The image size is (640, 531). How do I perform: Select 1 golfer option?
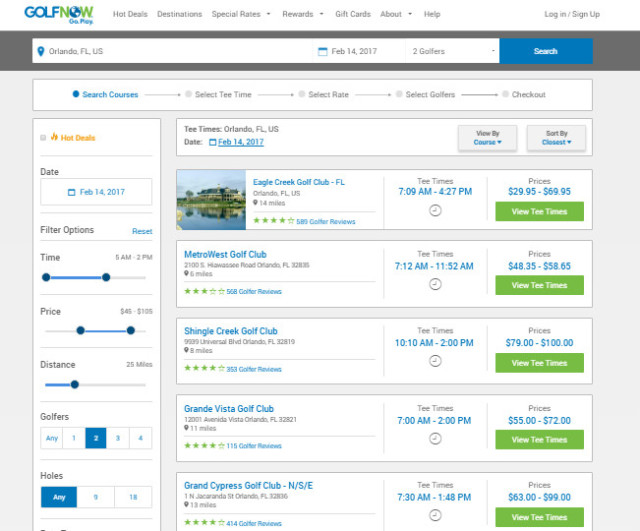click(74, 438)
